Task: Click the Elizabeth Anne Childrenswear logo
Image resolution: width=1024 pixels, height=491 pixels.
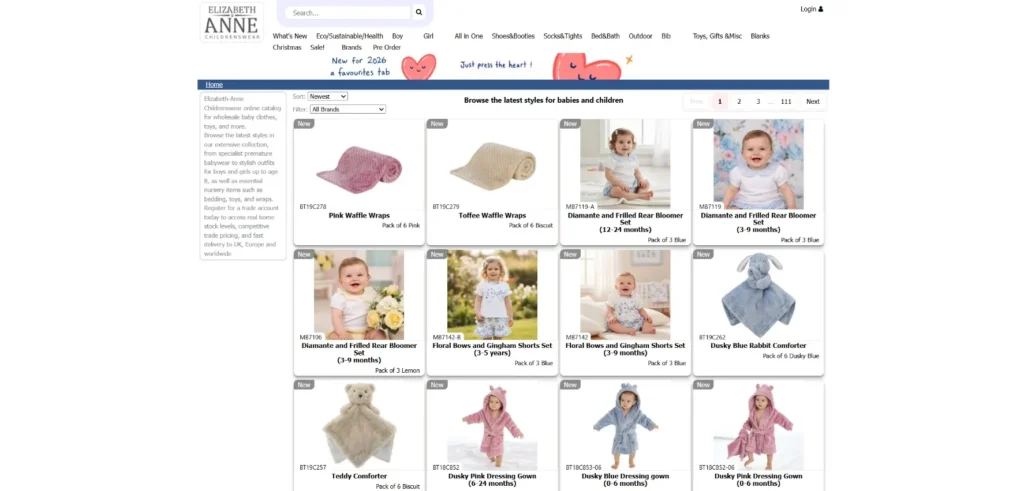Action: coord(231,22)
